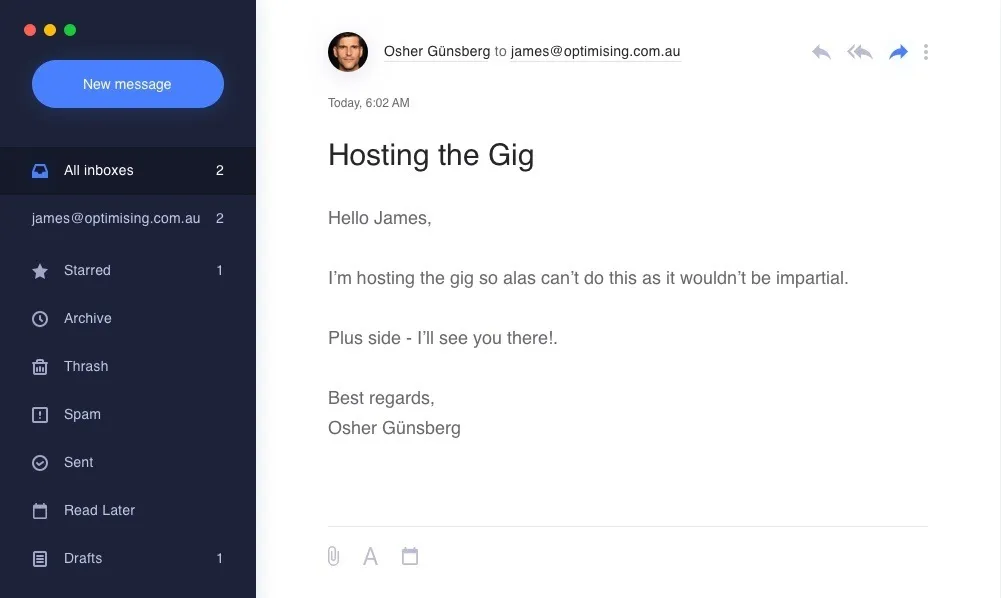Open the Drafts folder
The image size is (1001, 598).
coord(83,558)
